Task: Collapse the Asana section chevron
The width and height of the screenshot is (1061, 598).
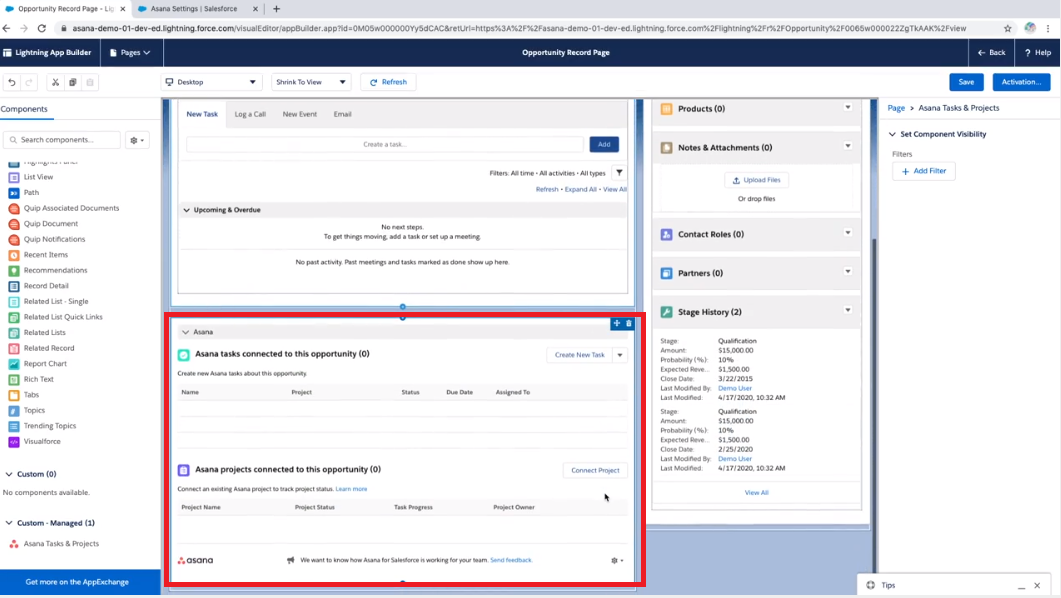Action: [185, 332]
